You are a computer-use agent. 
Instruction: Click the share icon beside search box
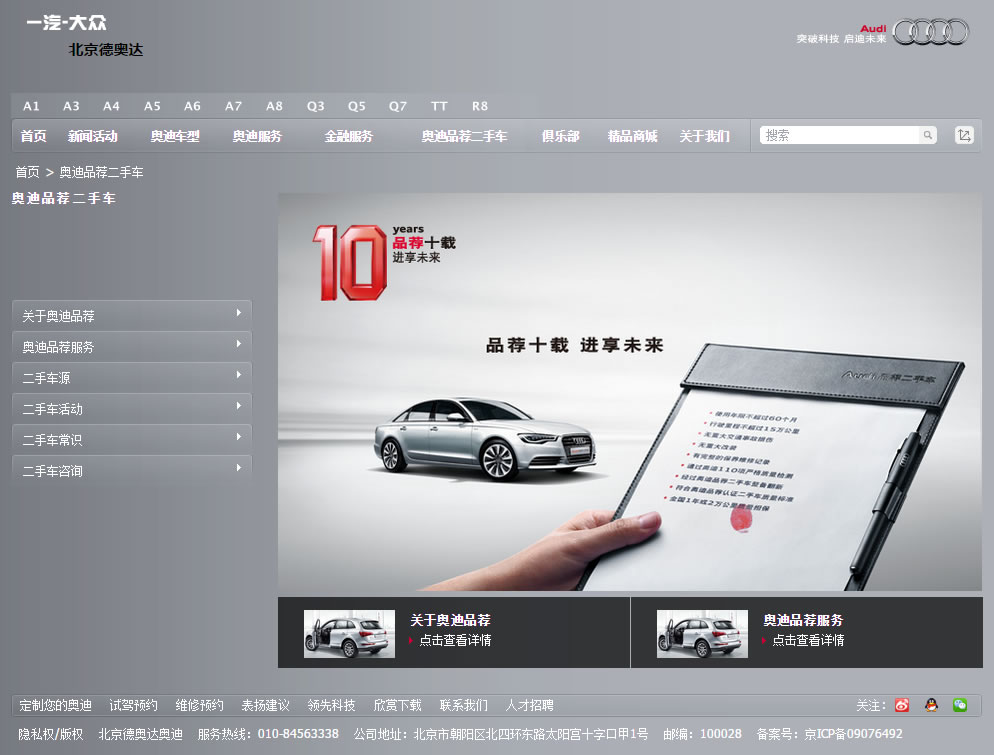pyautogui.click(x=964, y=135)
